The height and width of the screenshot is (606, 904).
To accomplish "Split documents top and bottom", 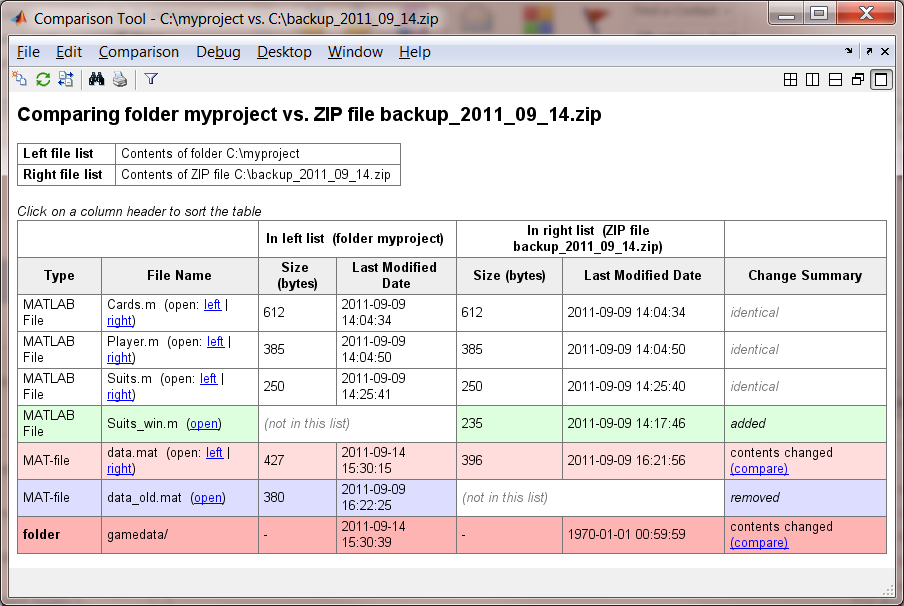I will [835, 80].
